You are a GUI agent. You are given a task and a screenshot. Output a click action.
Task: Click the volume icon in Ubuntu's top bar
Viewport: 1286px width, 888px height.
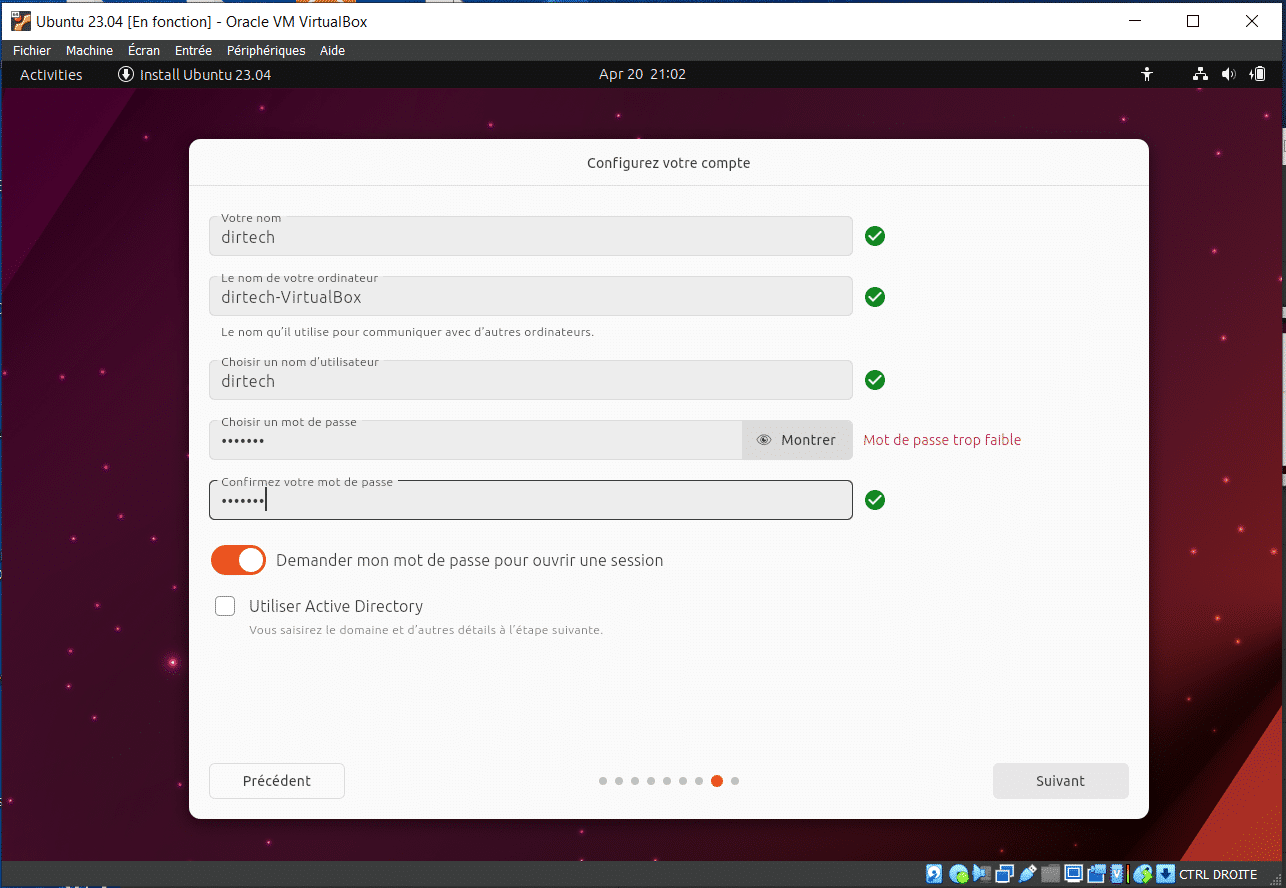coord(1228,74)
